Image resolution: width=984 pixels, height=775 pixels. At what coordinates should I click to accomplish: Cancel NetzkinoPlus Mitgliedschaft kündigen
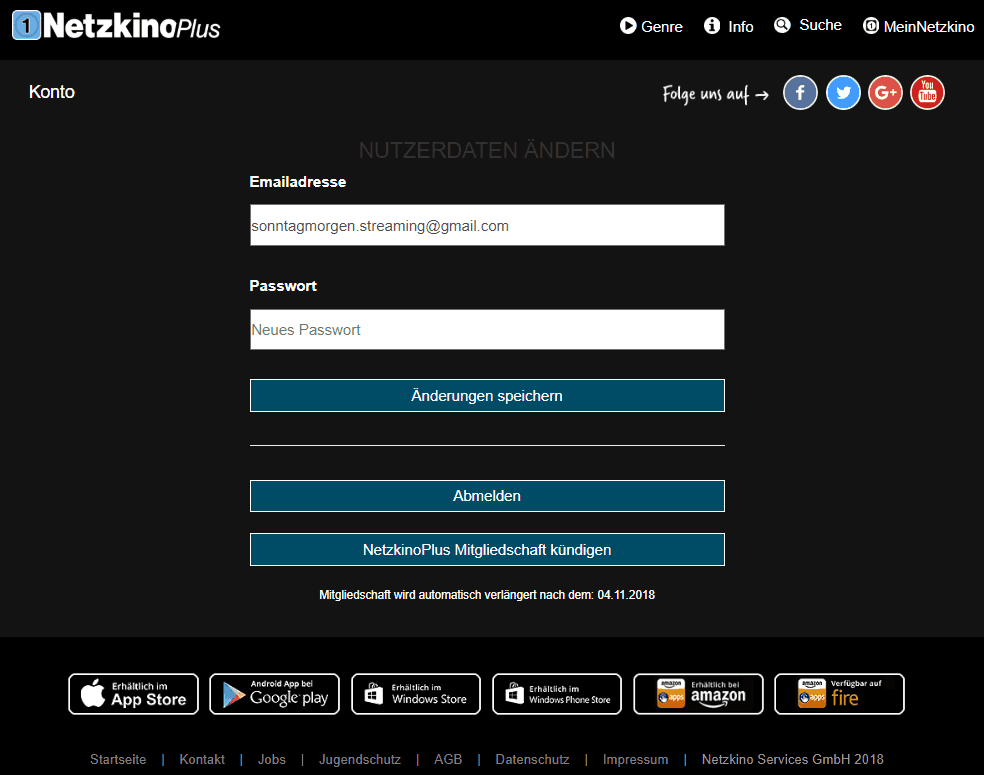point(487,550)
